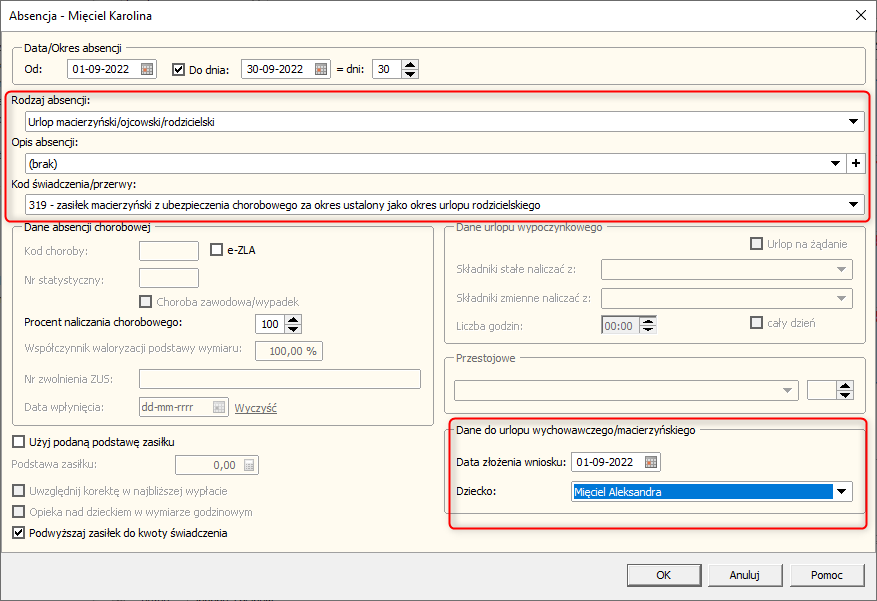Increase Liczba godzin spinner value
This screenshot has height=601, width=877.
tap(648, 321)
